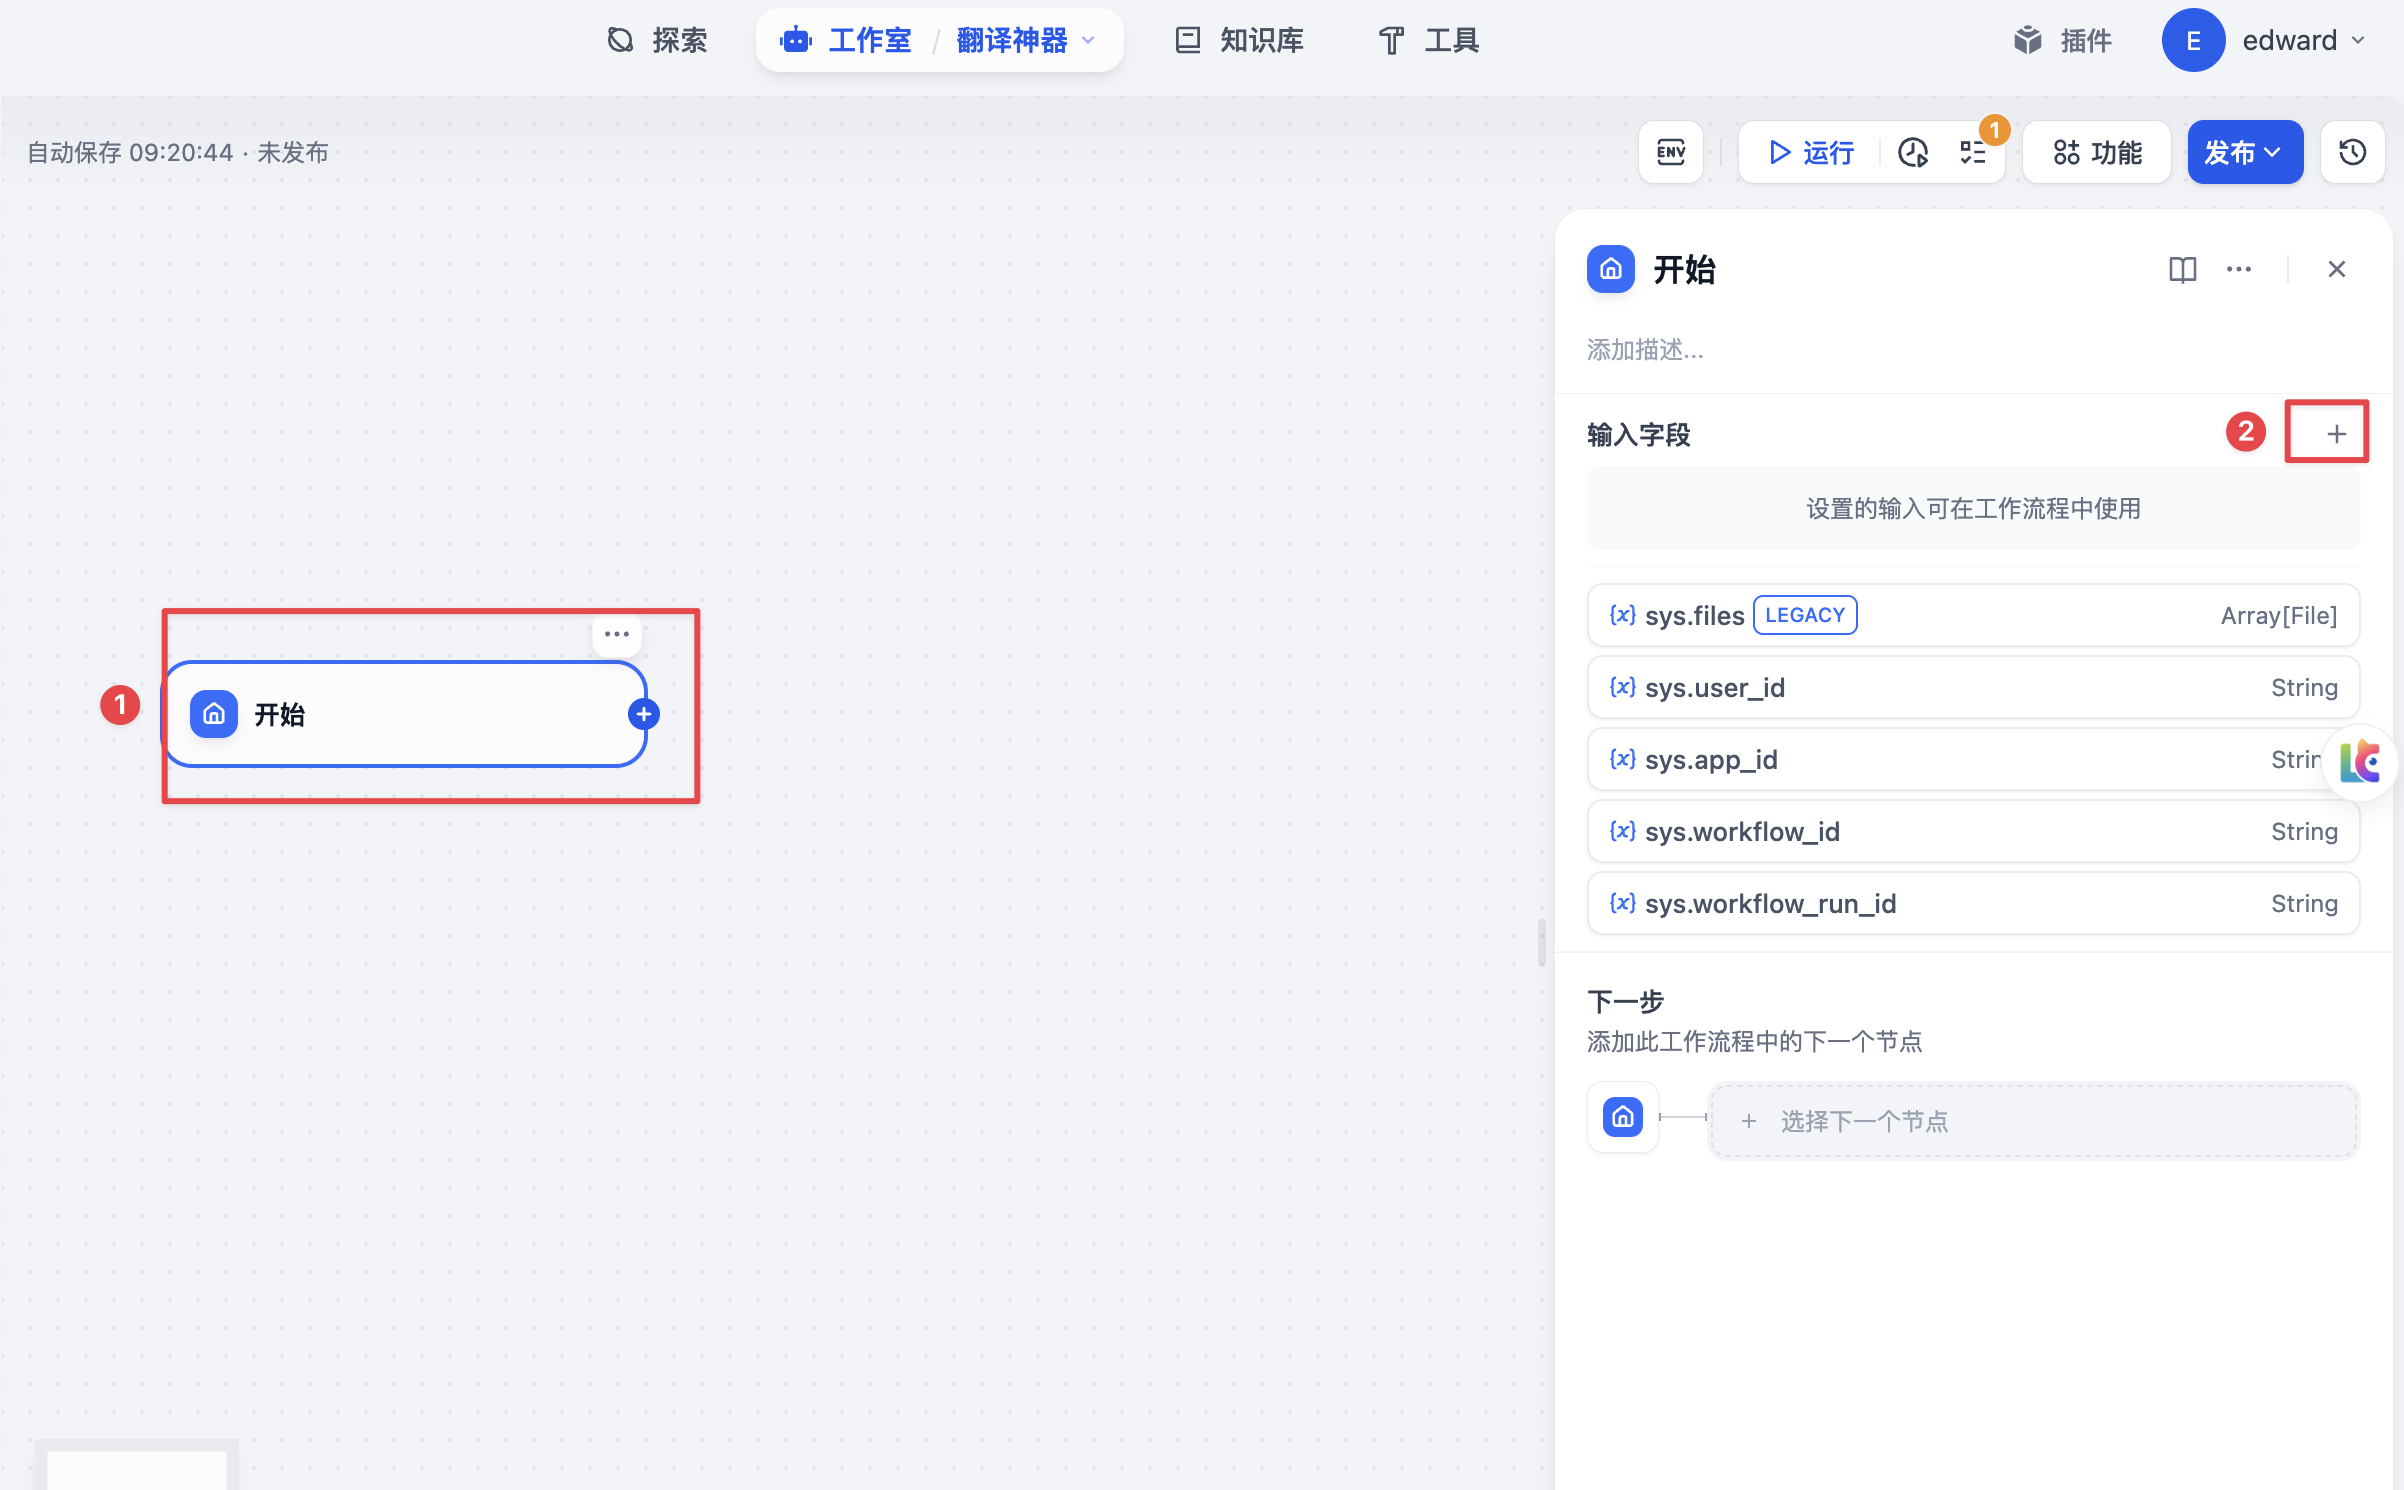Expand the 发布 publish dropdown

2245,152
